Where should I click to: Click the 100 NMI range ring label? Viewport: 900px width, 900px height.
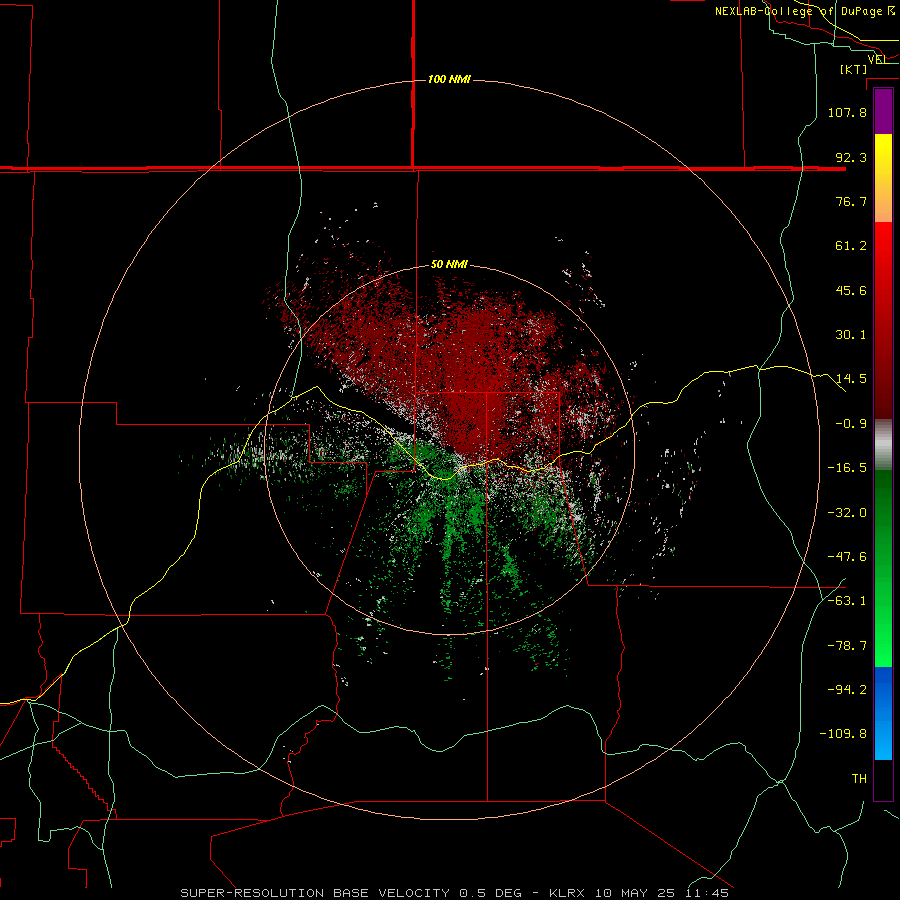tap(449, 79)
